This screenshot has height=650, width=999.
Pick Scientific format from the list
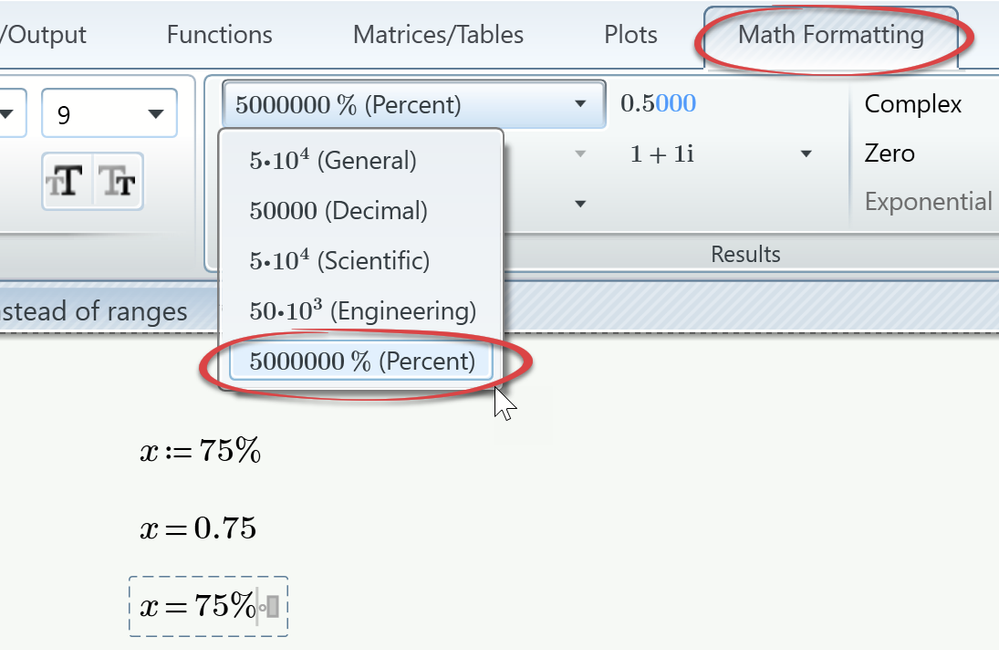[x=339, y=261]
